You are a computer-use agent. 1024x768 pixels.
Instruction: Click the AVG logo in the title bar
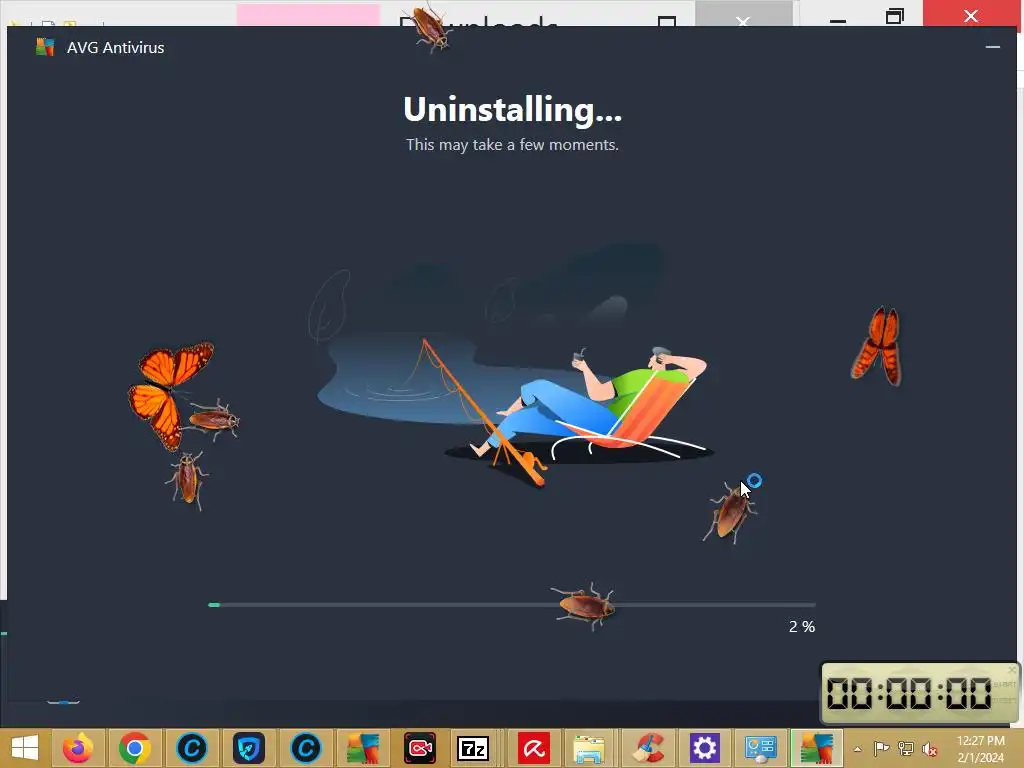(45, 47)
